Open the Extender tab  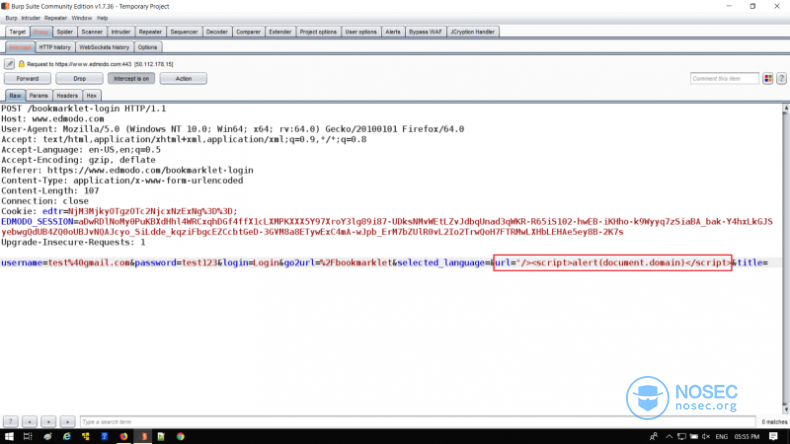[x=280, y=32]
